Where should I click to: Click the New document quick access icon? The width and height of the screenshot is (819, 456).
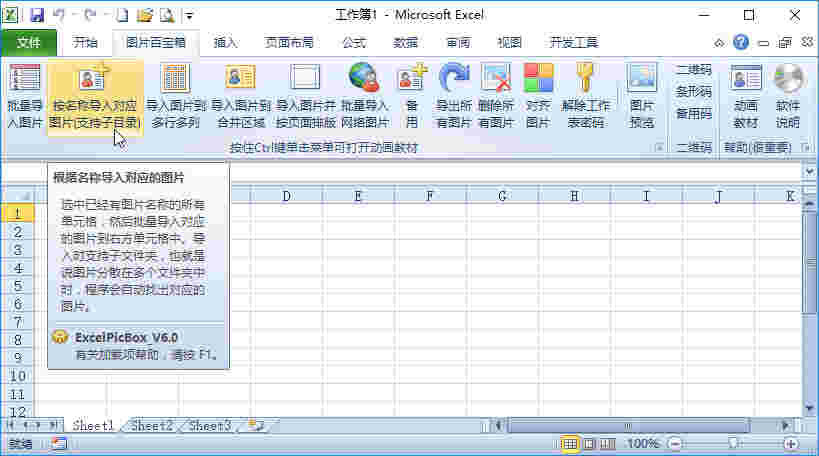pos(122,15)
